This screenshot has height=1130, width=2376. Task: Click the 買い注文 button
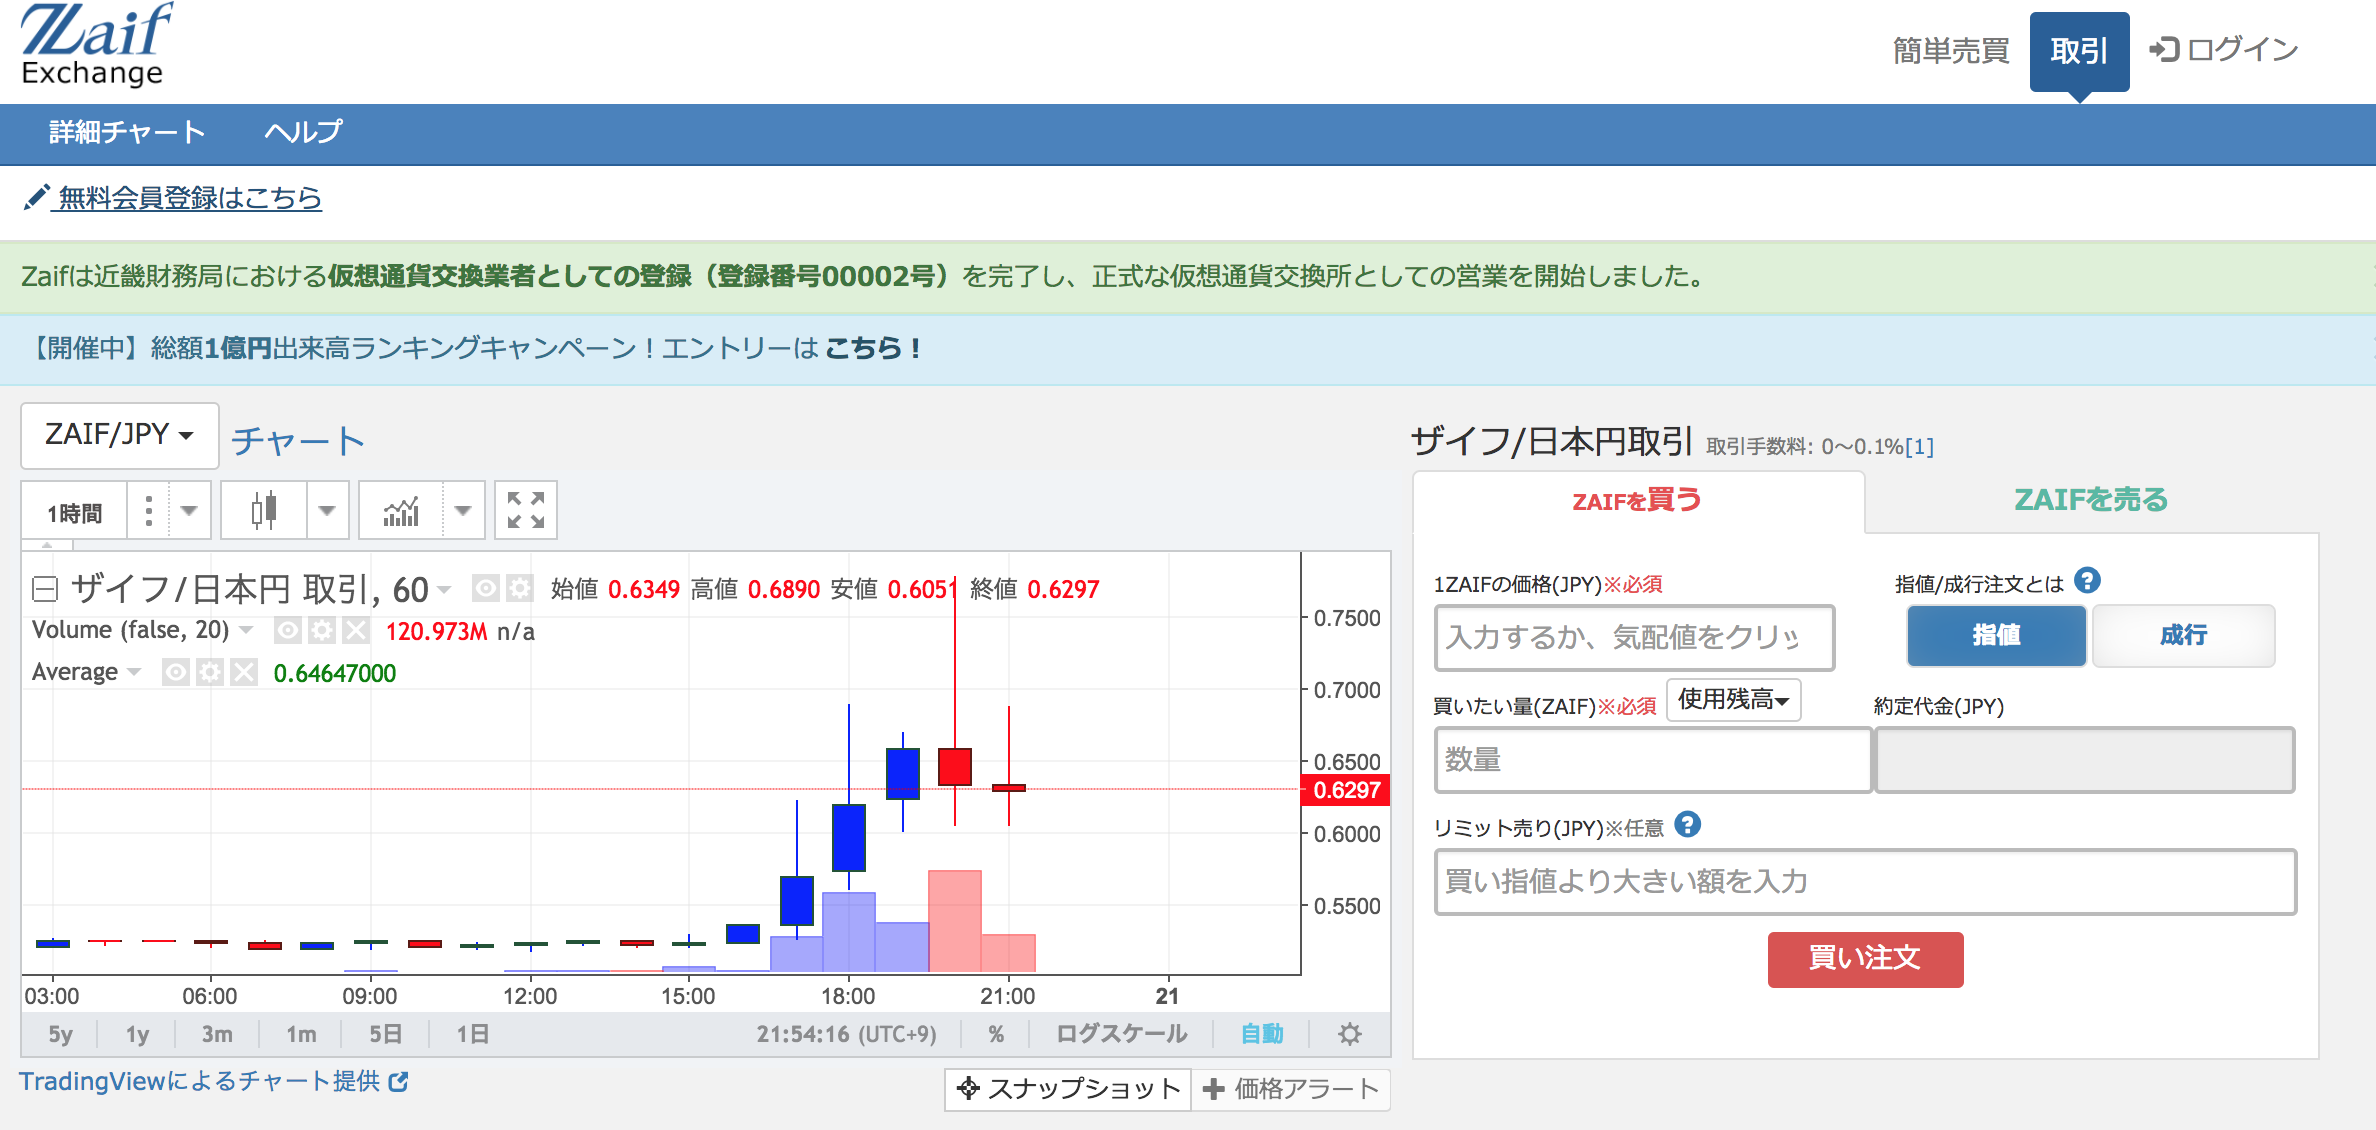(1865, 959)
